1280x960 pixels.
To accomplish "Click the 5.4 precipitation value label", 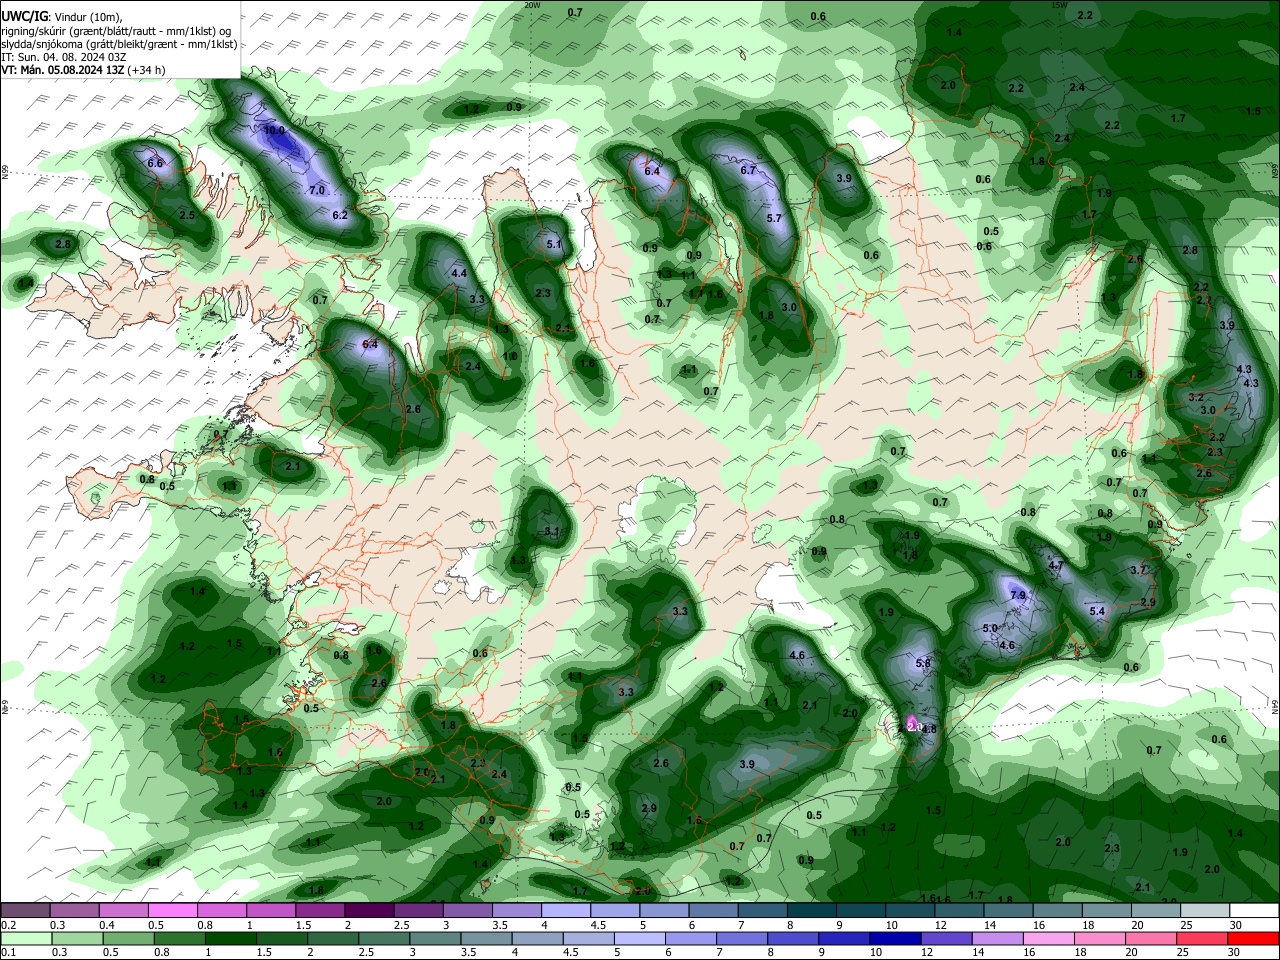I will (x=1096, y=611).
